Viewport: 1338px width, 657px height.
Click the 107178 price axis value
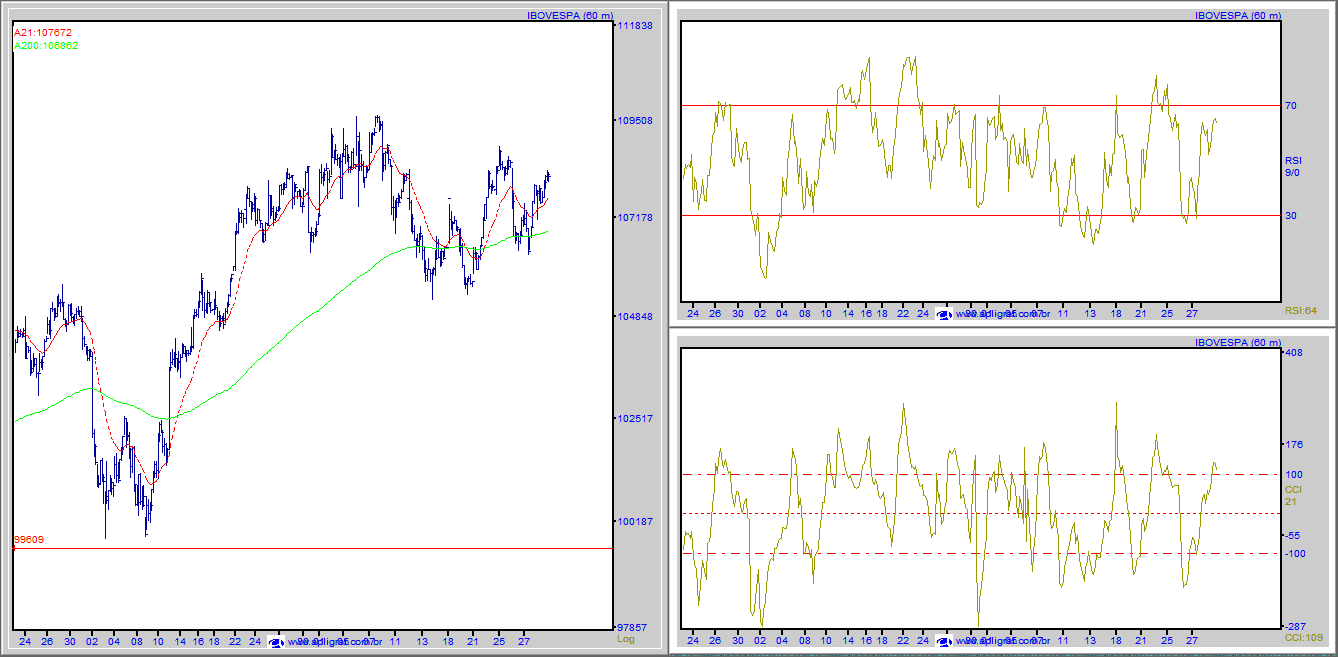(x=636, y=217)
